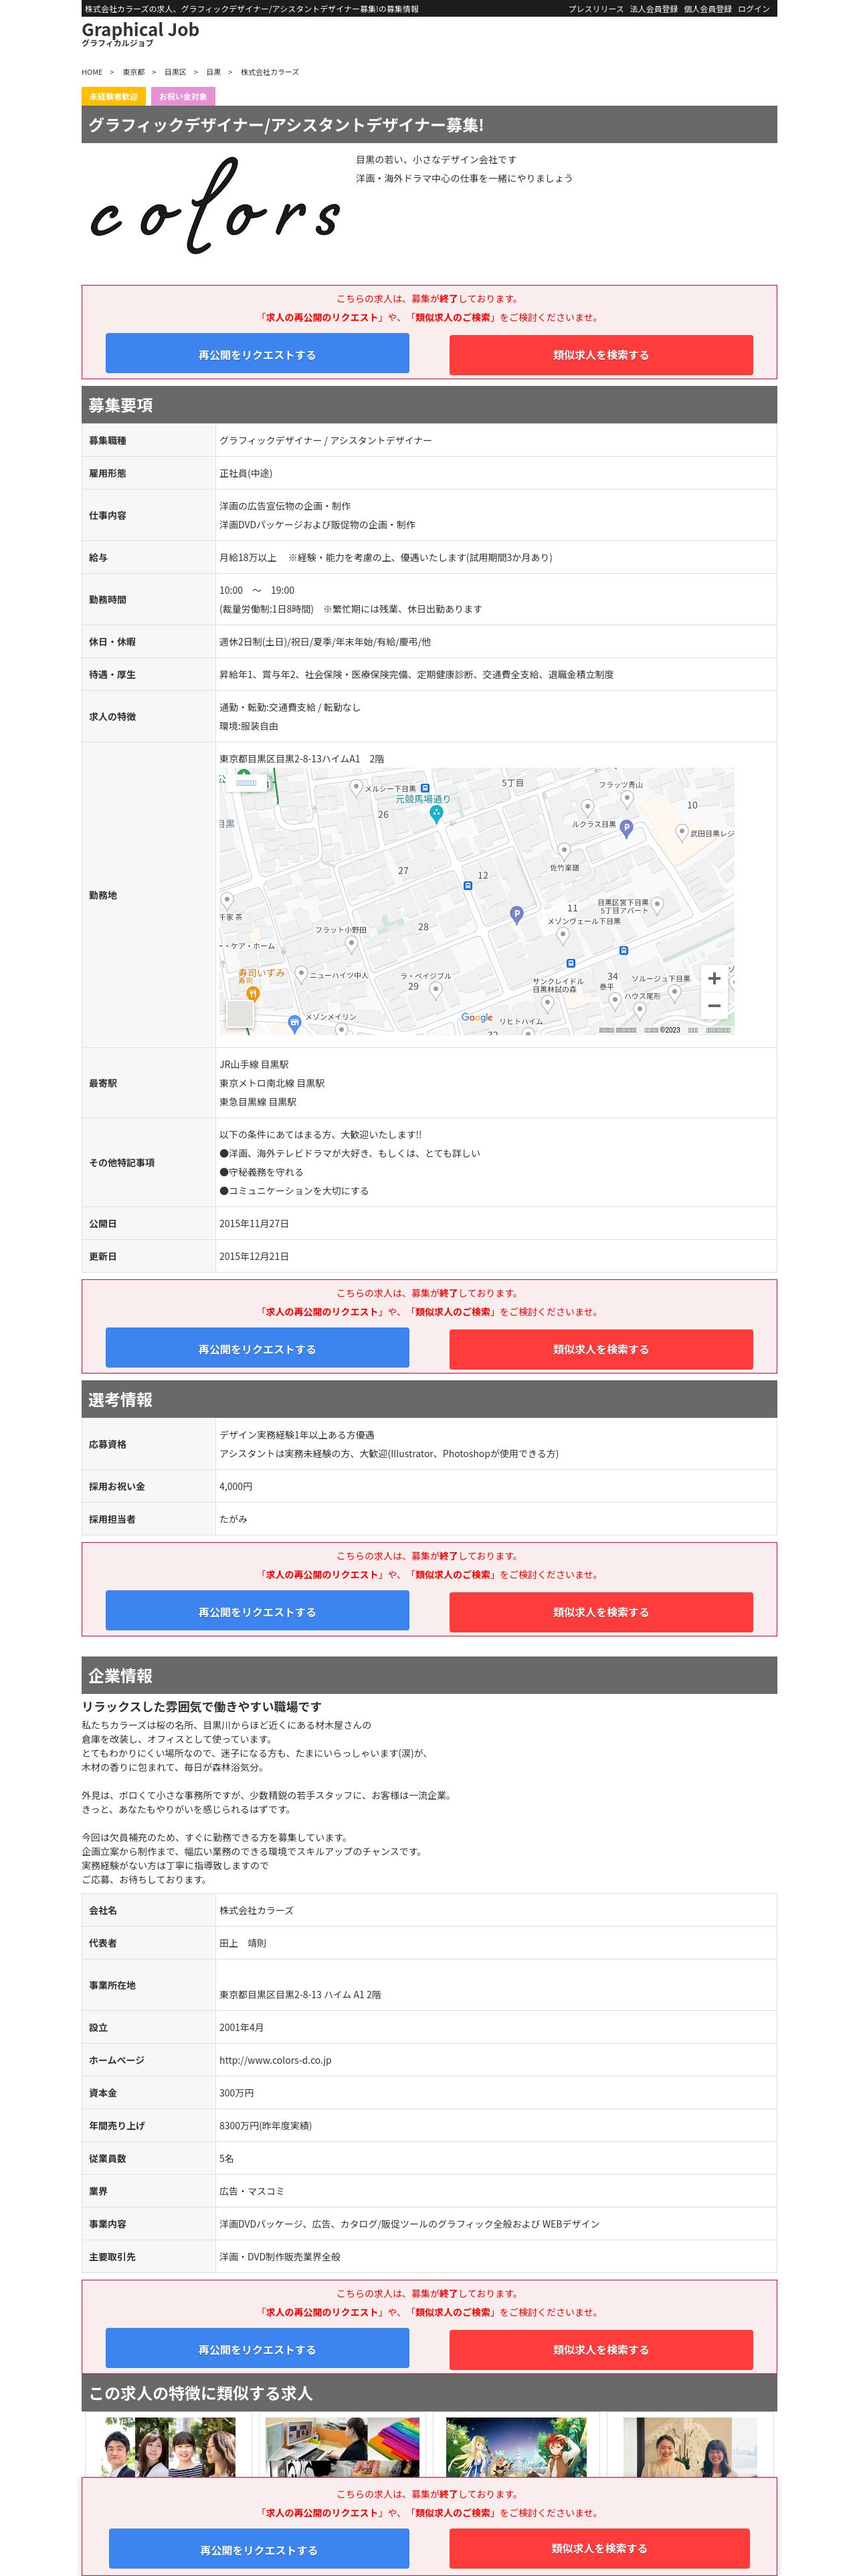
Task: Click the ログイン header link
Action: point(754,9)
